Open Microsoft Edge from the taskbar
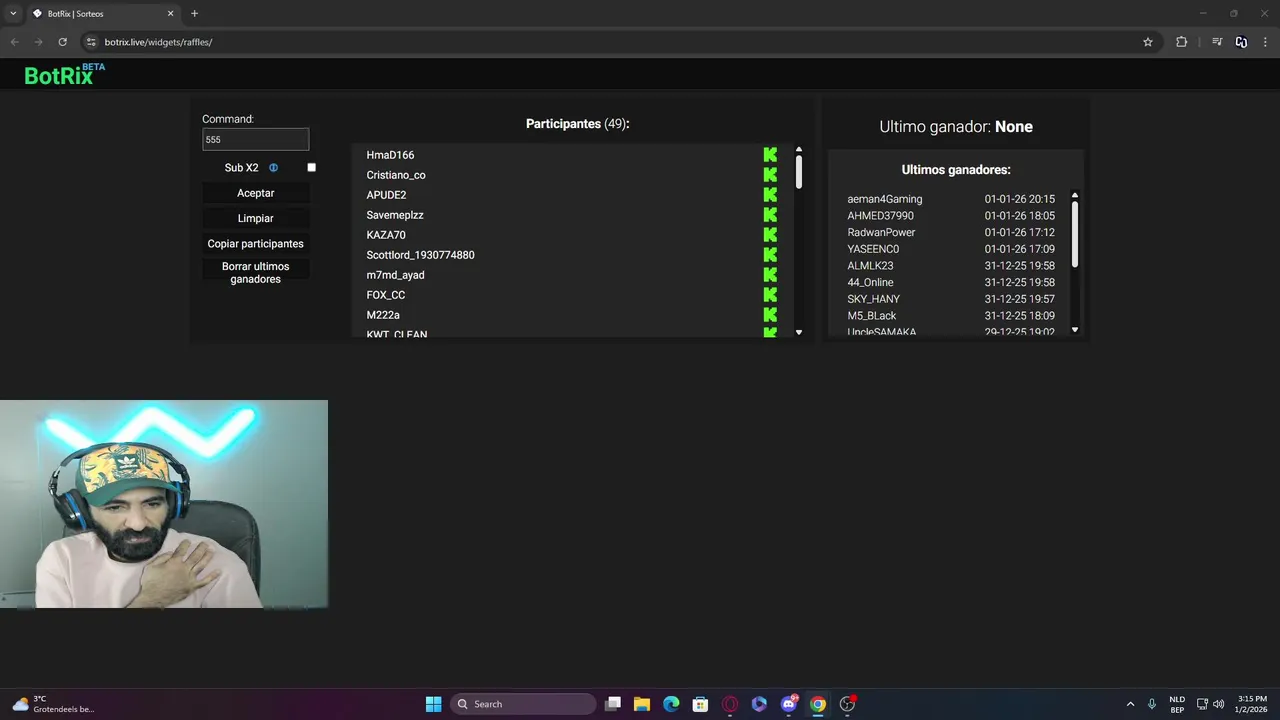Image resolution: width=1280 pixels, height=720 pixels. (x=671, y=704)
